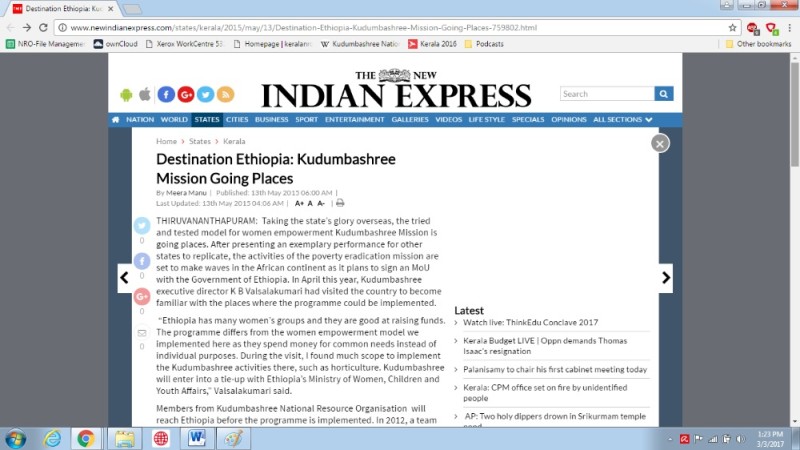Open File Explorer from the taskbar
The width and height of the screenshot is (800, 450).
tap(124, 439)
